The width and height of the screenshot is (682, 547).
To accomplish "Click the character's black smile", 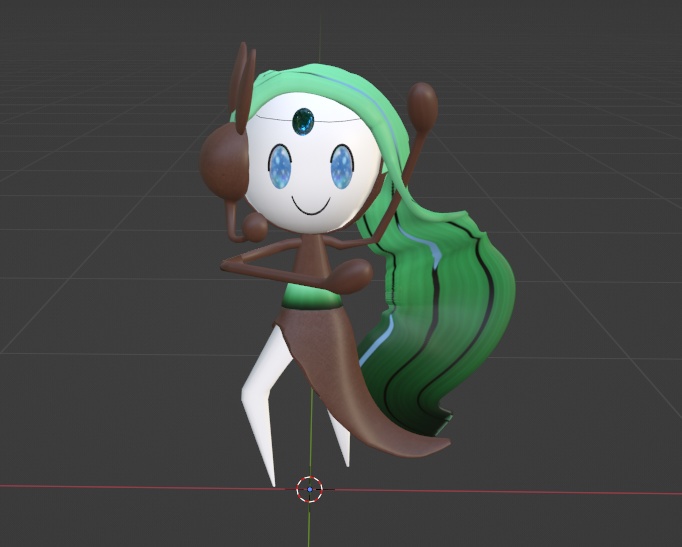I will click(311, 207).
